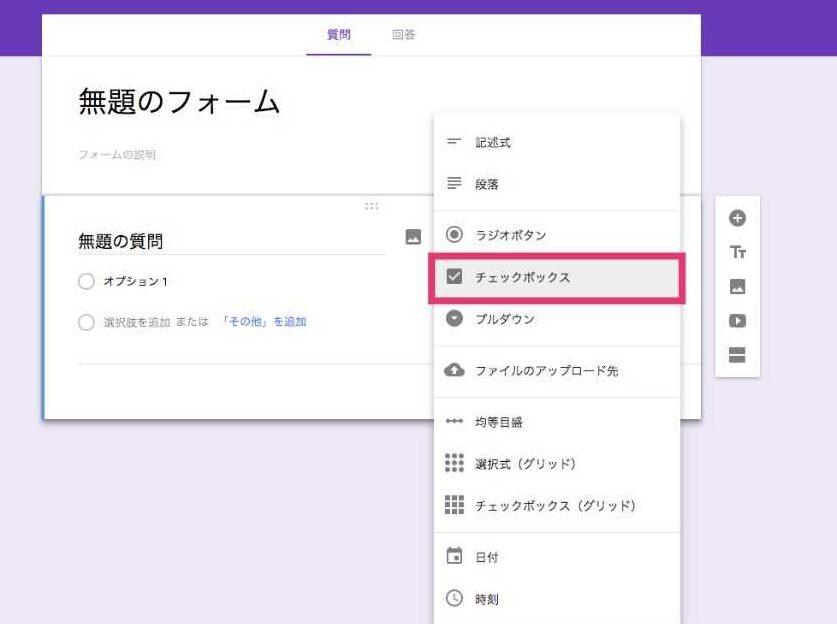This screenshot has height=624, width=837.
Task: Click the add question plus icon
Action: point(737,218)
